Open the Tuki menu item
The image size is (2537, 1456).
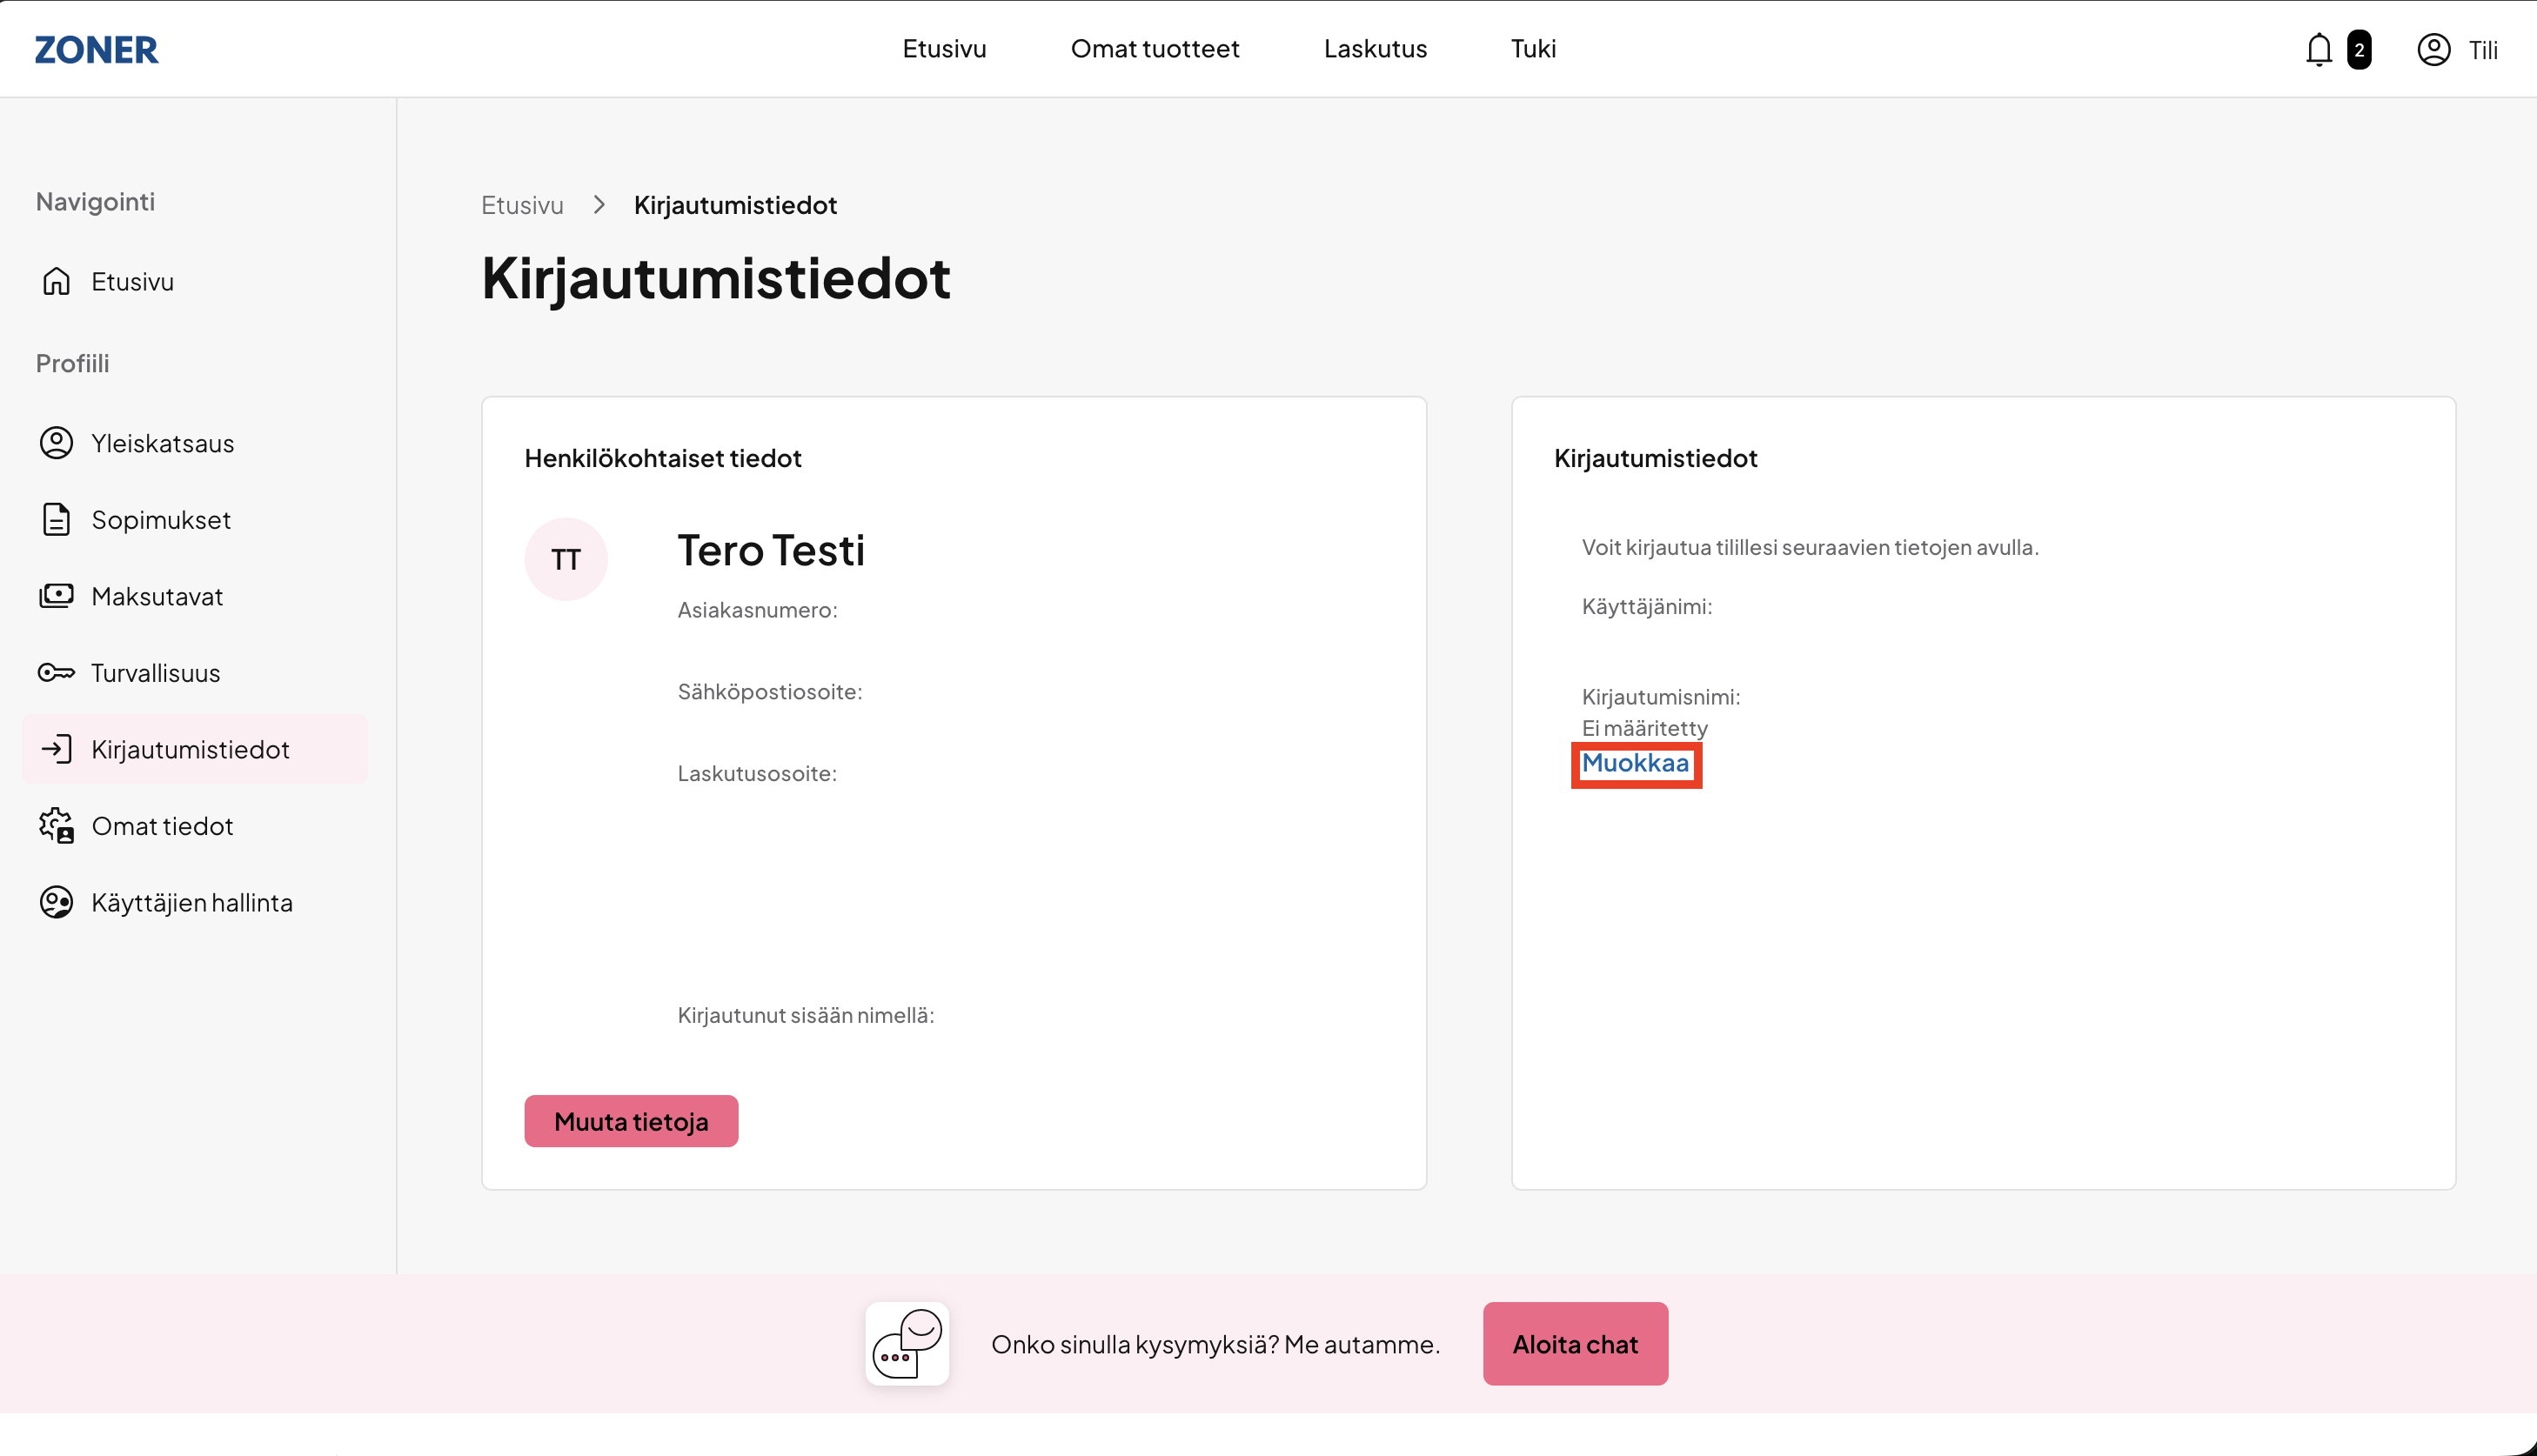(x=1533, y=49)
